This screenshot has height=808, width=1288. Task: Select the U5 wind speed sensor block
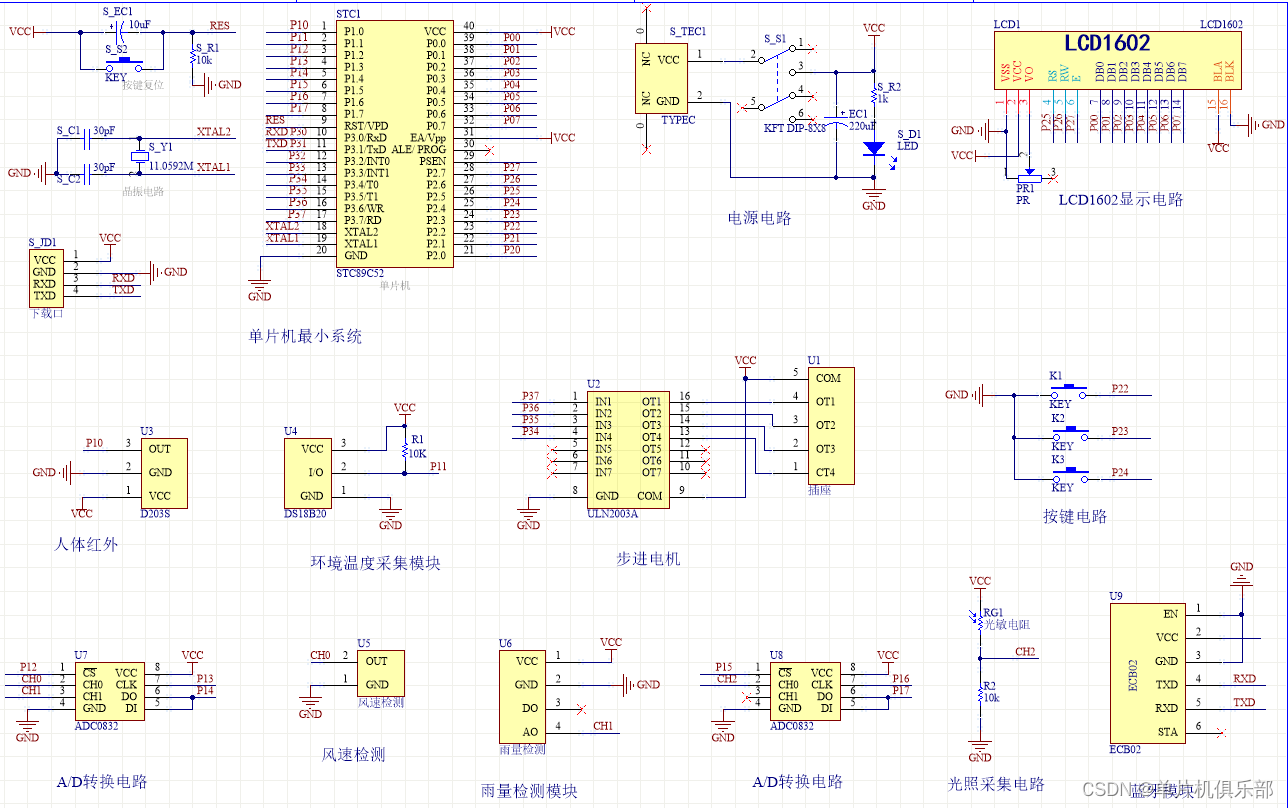coord(381,673)
